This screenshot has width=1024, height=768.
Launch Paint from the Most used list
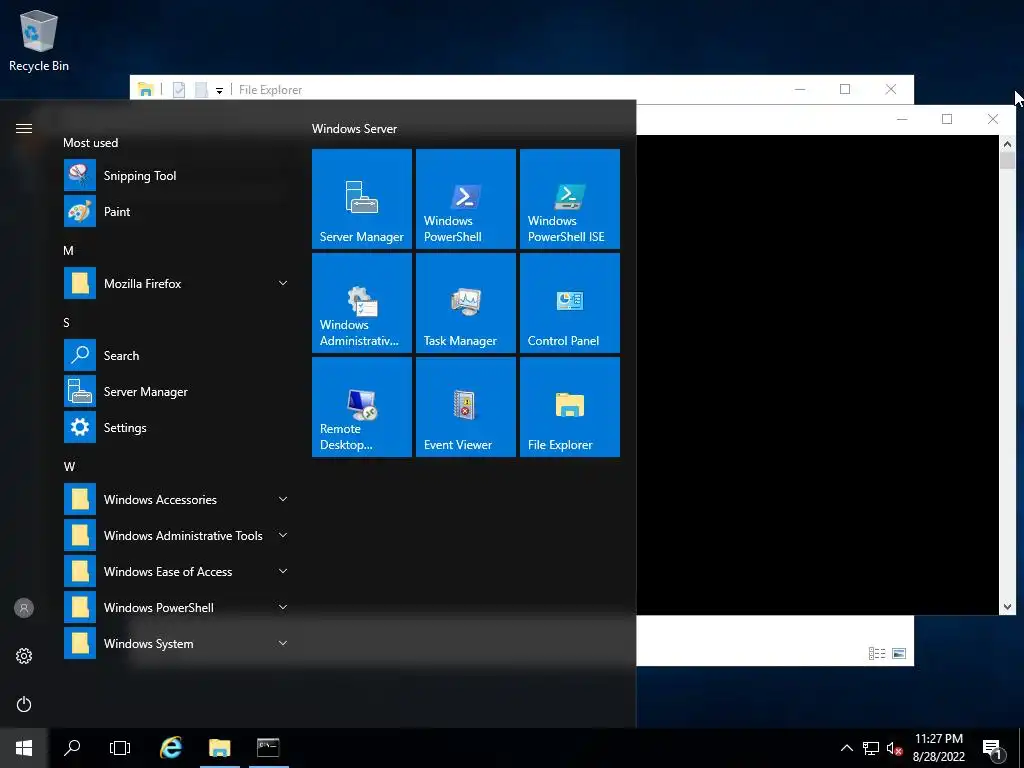click(x=178, y=212)
